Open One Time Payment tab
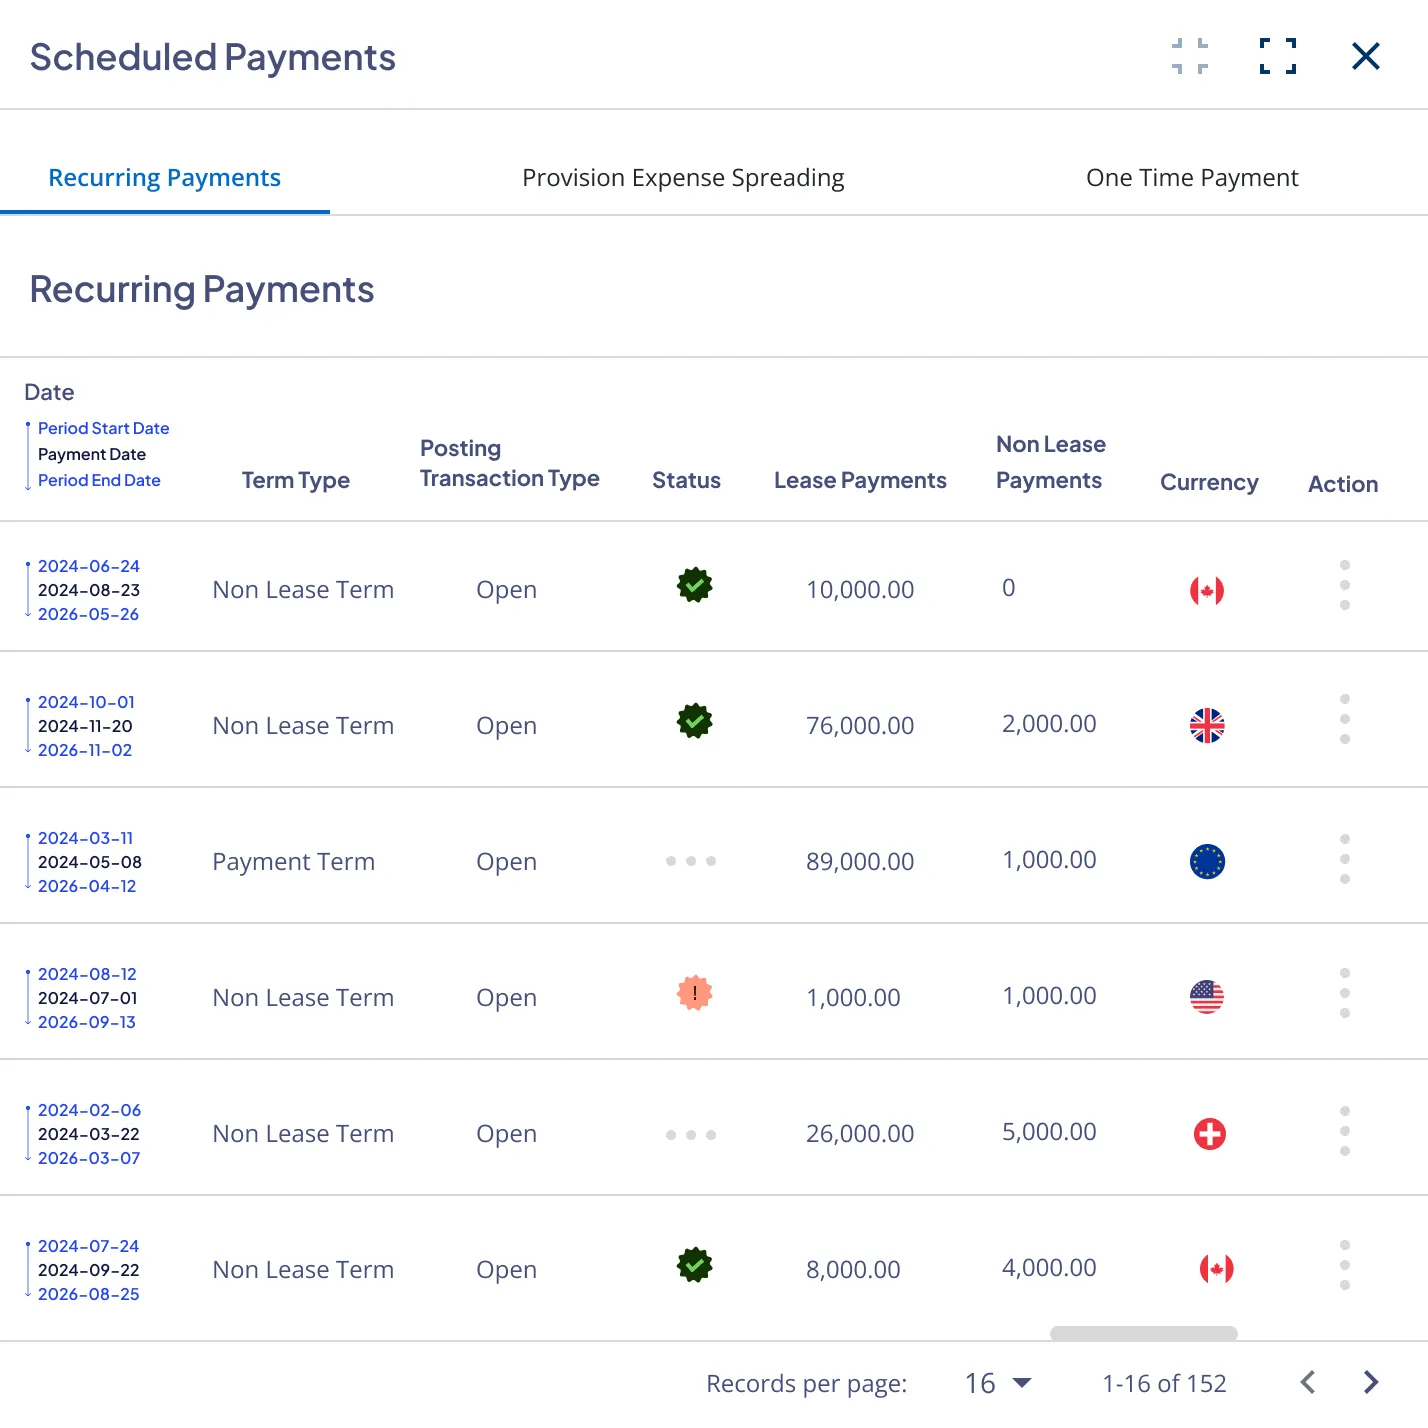The height and width of the screenshot is (1428, 1428). [x=1192, y=178]
